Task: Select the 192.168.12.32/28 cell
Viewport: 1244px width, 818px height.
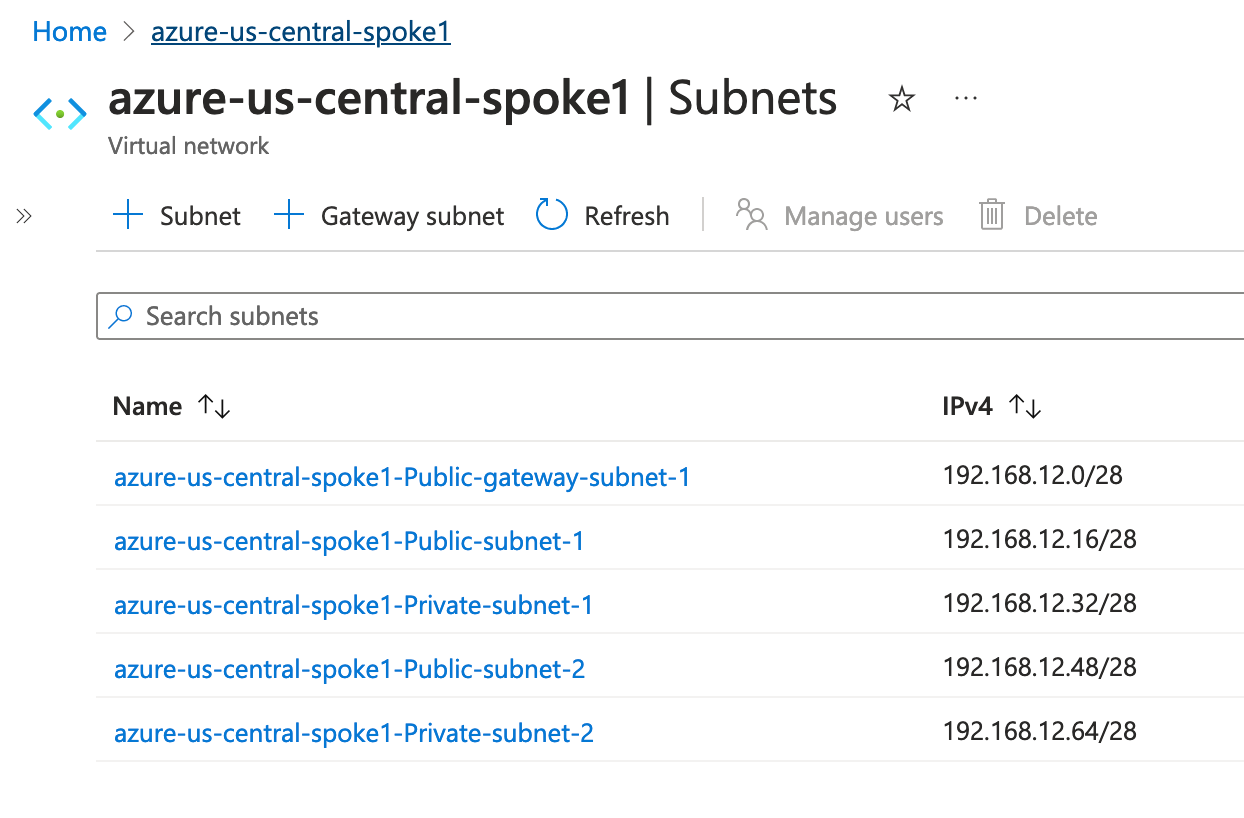Action: tap(1039, 603)
